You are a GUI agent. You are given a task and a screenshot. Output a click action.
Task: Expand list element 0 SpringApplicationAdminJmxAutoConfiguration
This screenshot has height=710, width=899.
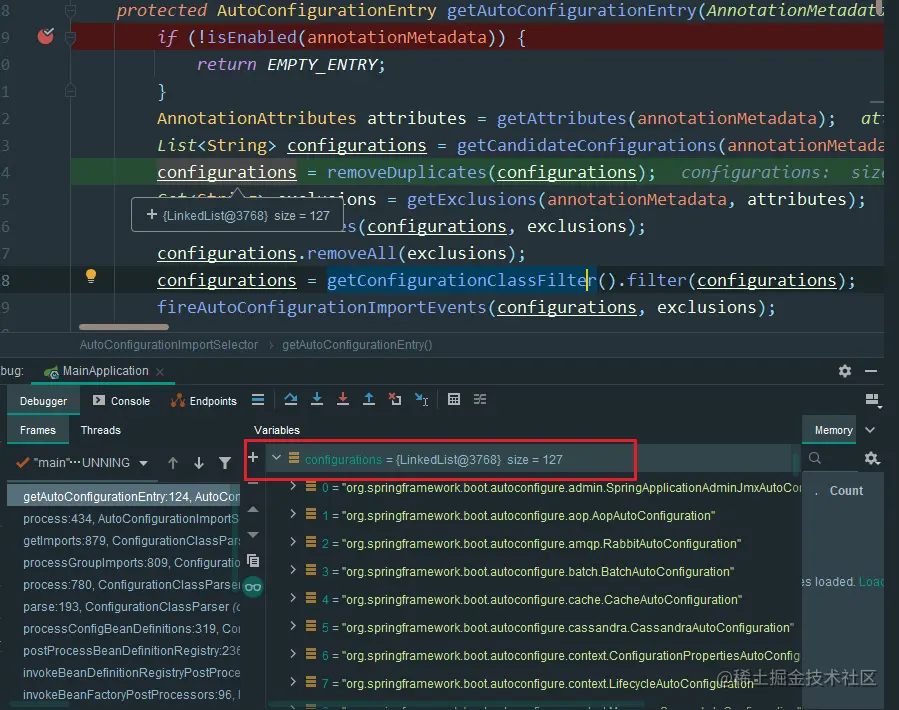click(293, 486)
